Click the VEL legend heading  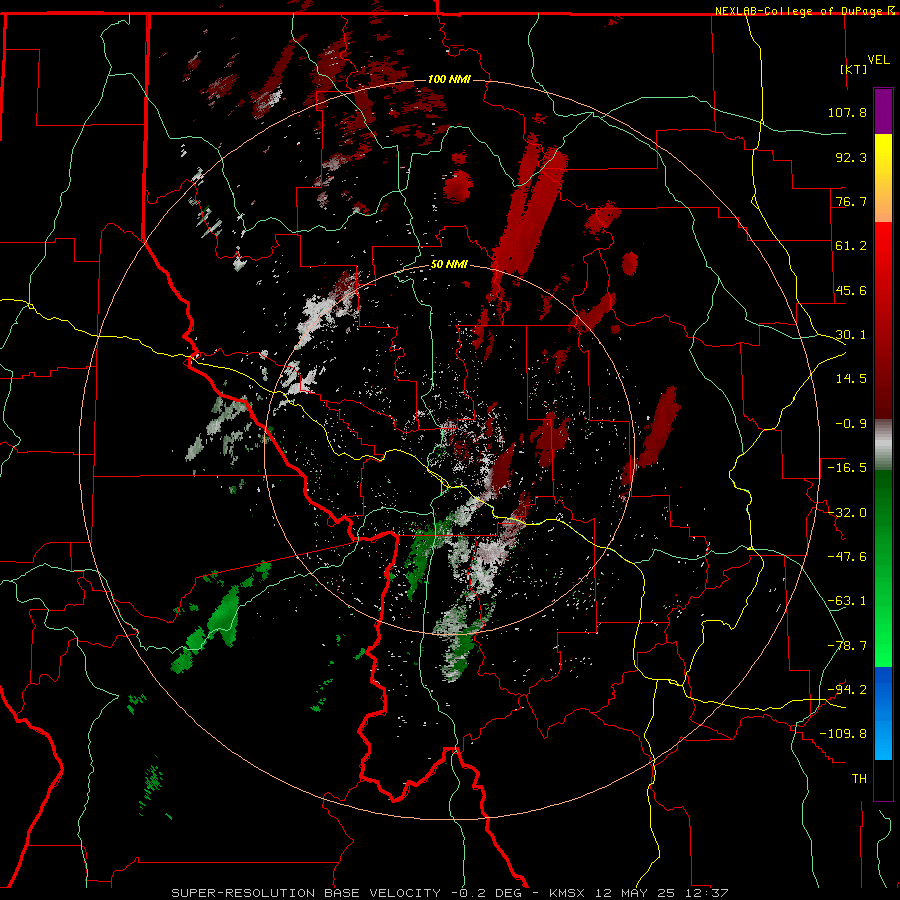coord(878,60)
